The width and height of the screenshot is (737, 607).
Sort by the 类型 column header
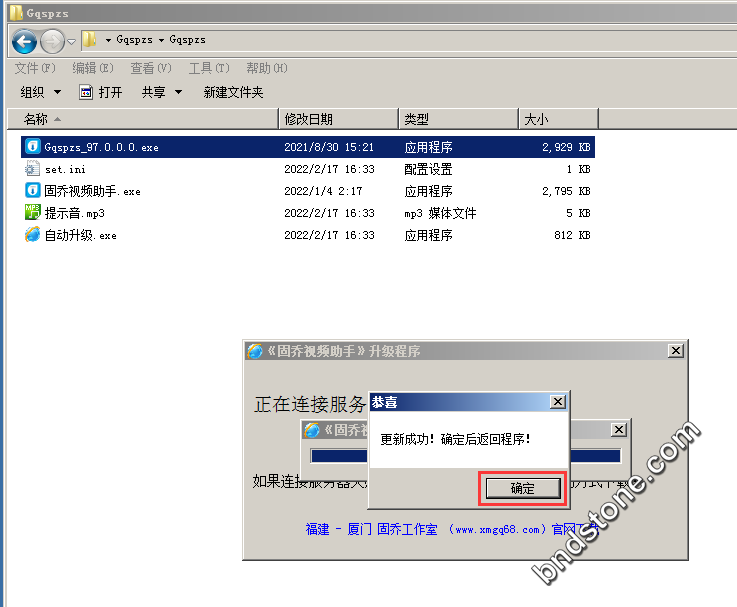tap(459, 119)
